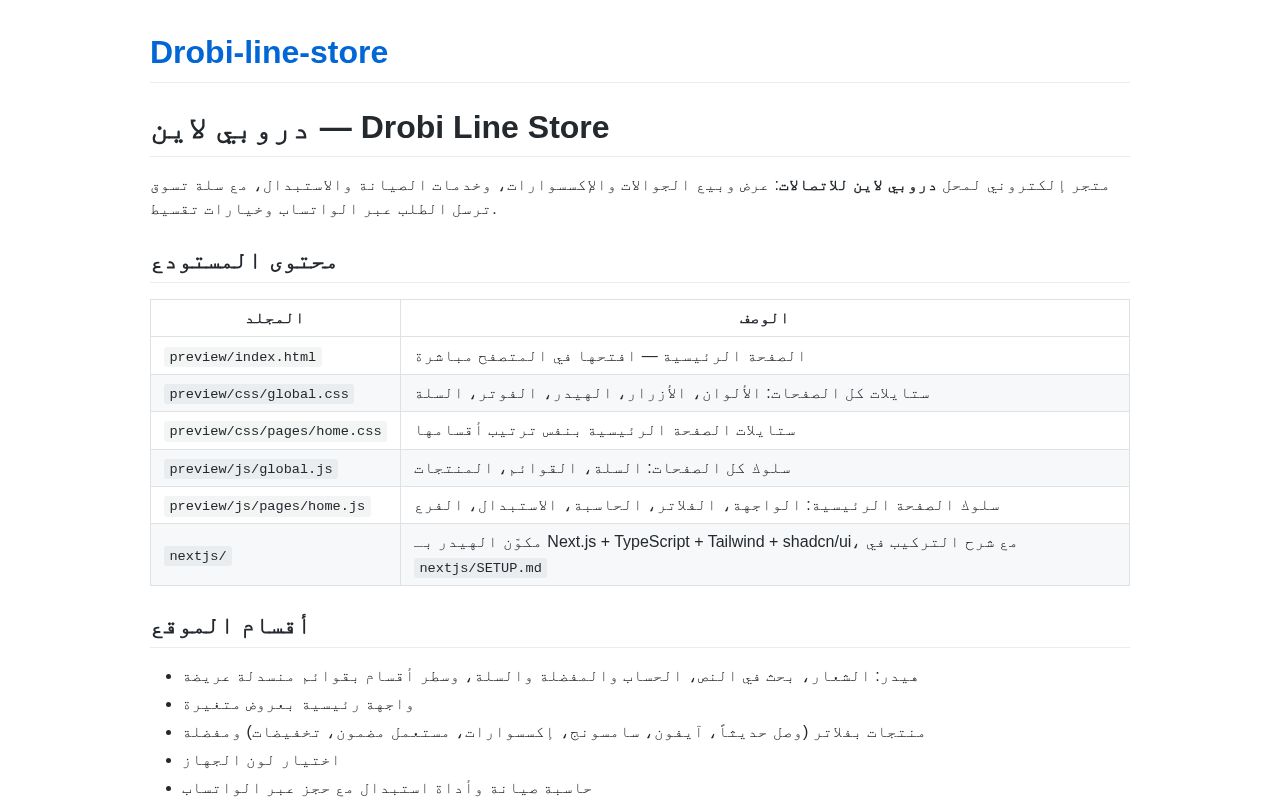Click the bullet واجهة رئيسية بعروض متغيرة
The image size is (1280, 800).
pyautogui.click(x=298, y=704)
